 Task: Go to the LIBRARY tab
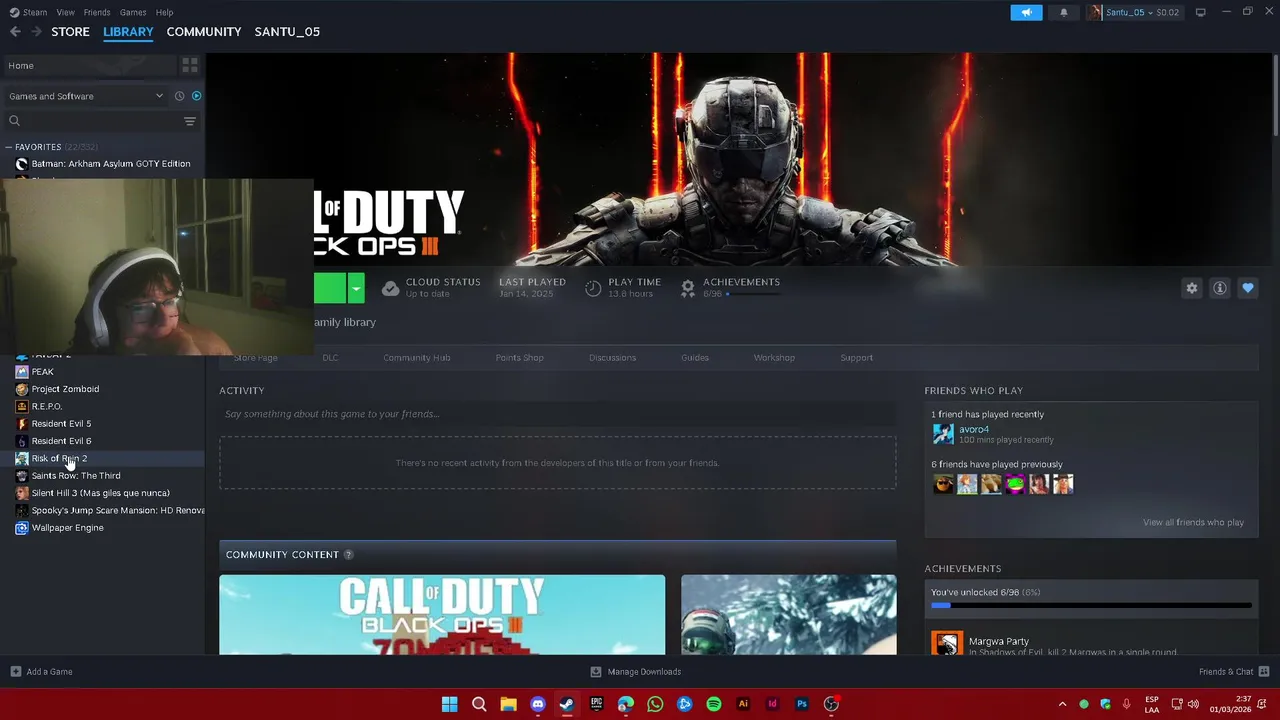click(128, 32)
